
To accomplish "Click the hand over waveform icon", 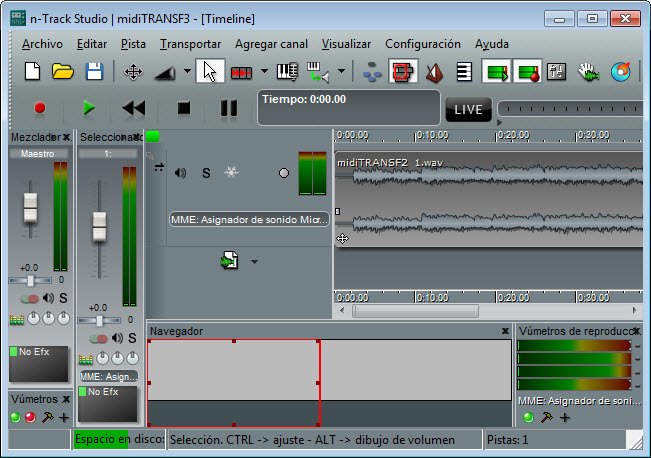I will 589,72.
